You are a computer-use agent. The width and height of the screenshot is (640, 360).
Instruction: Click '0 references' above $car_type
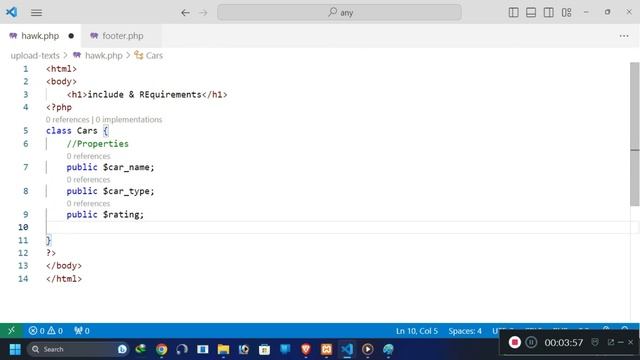click(88, 180)
